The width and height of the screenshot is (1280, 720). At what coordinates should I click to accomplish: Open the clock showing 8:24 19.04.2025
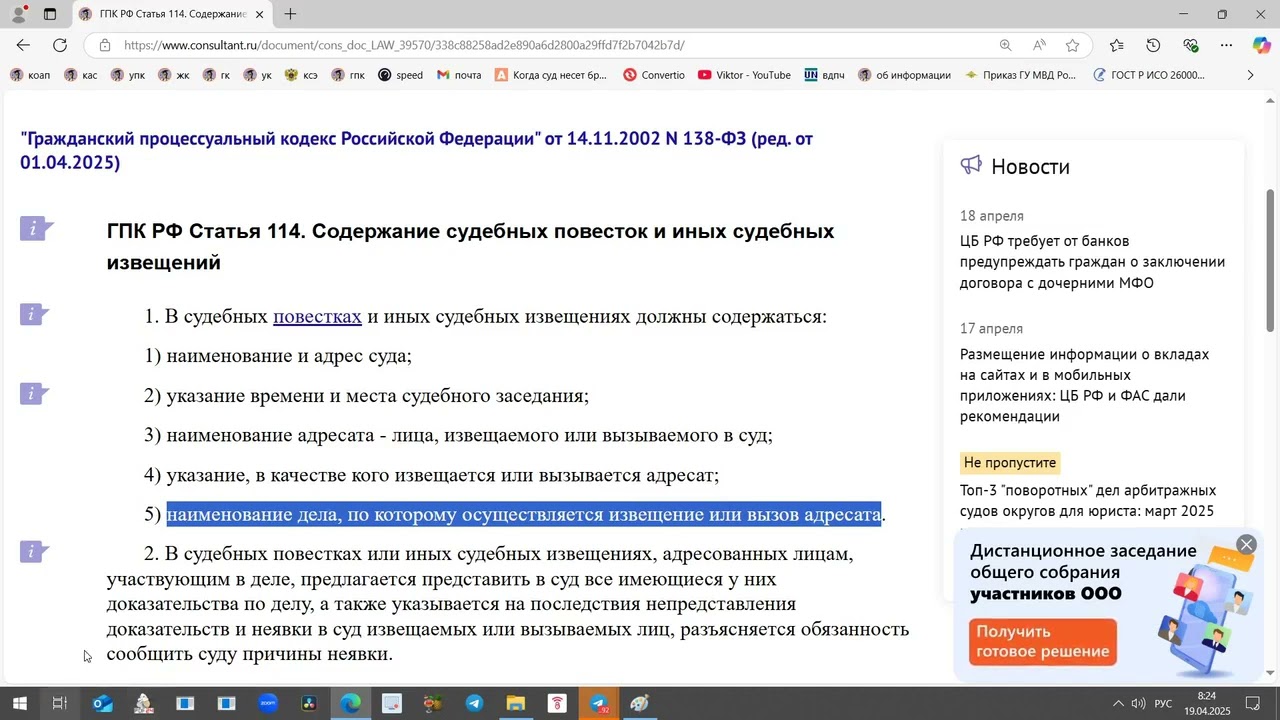[x=1207, y=703]
